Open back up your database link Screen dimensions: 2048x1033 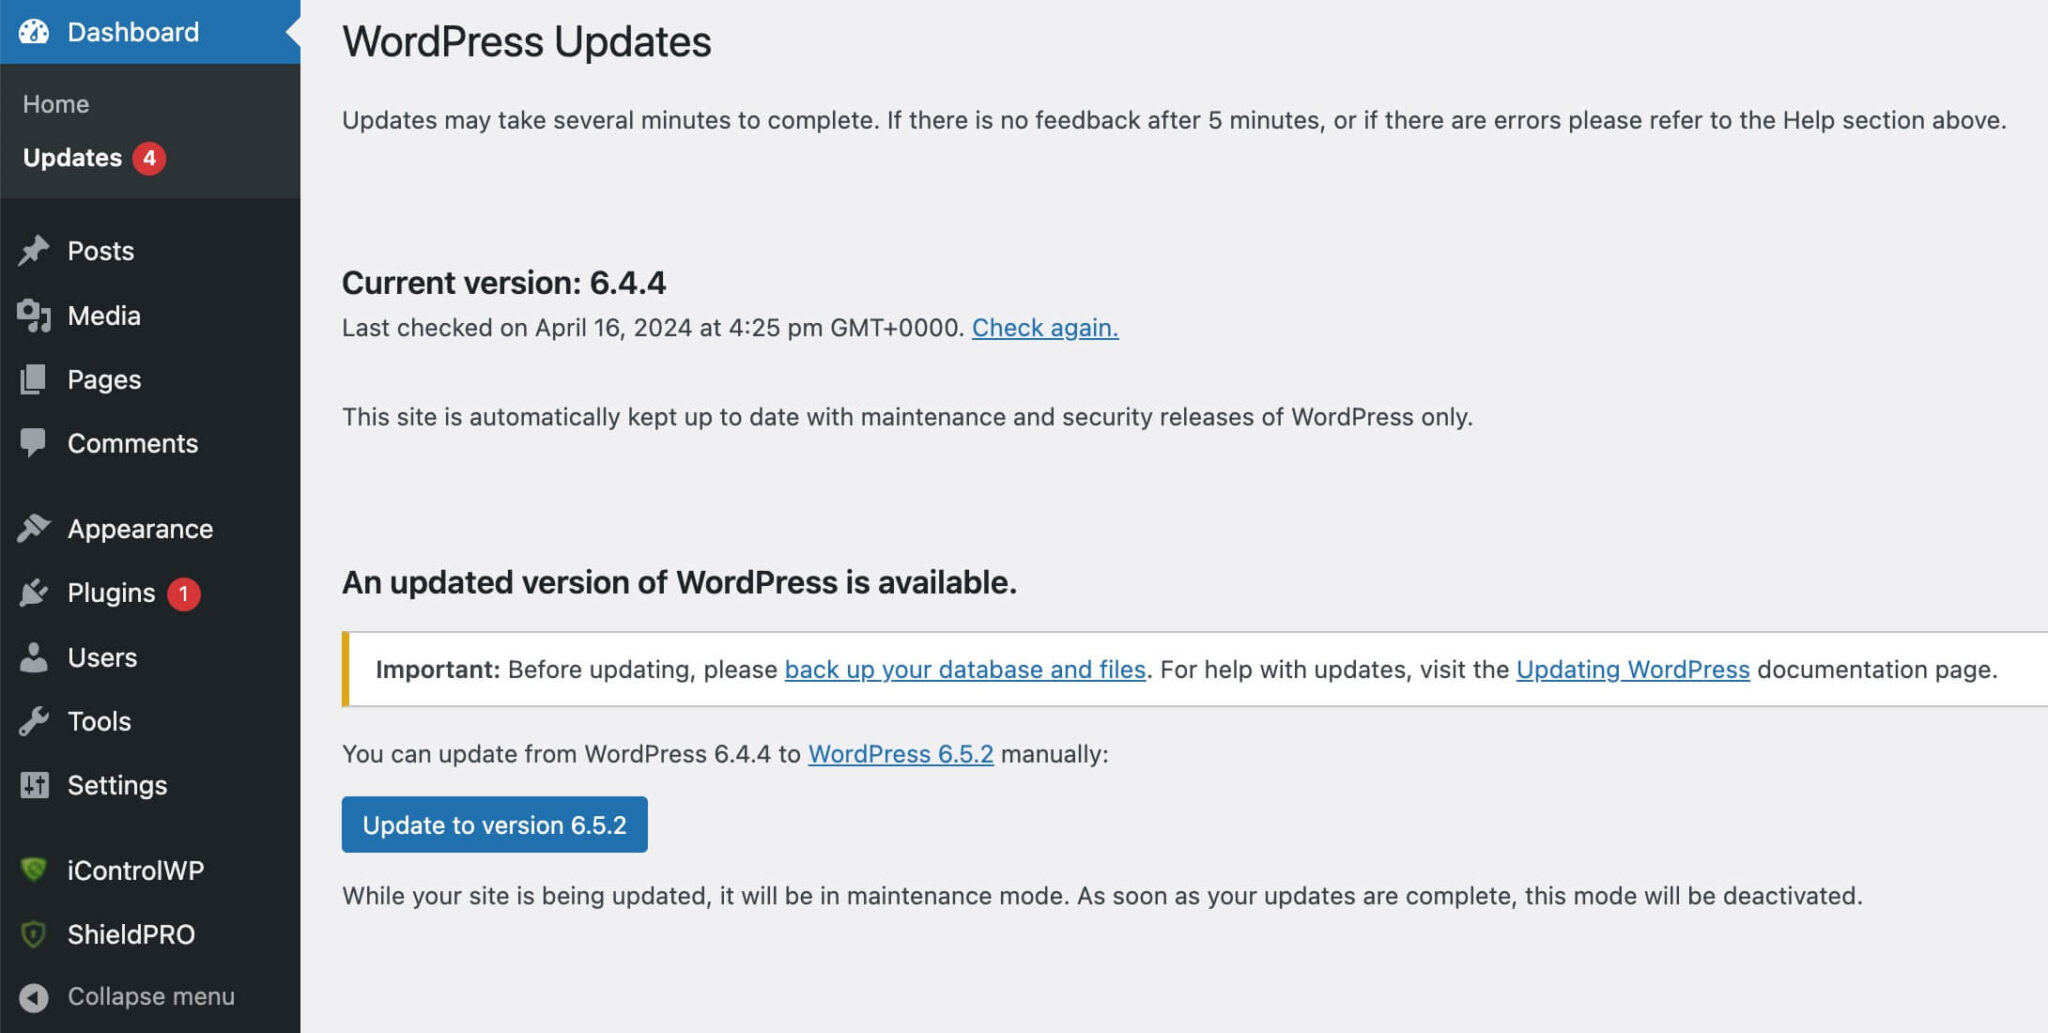(x=964, y=669)
